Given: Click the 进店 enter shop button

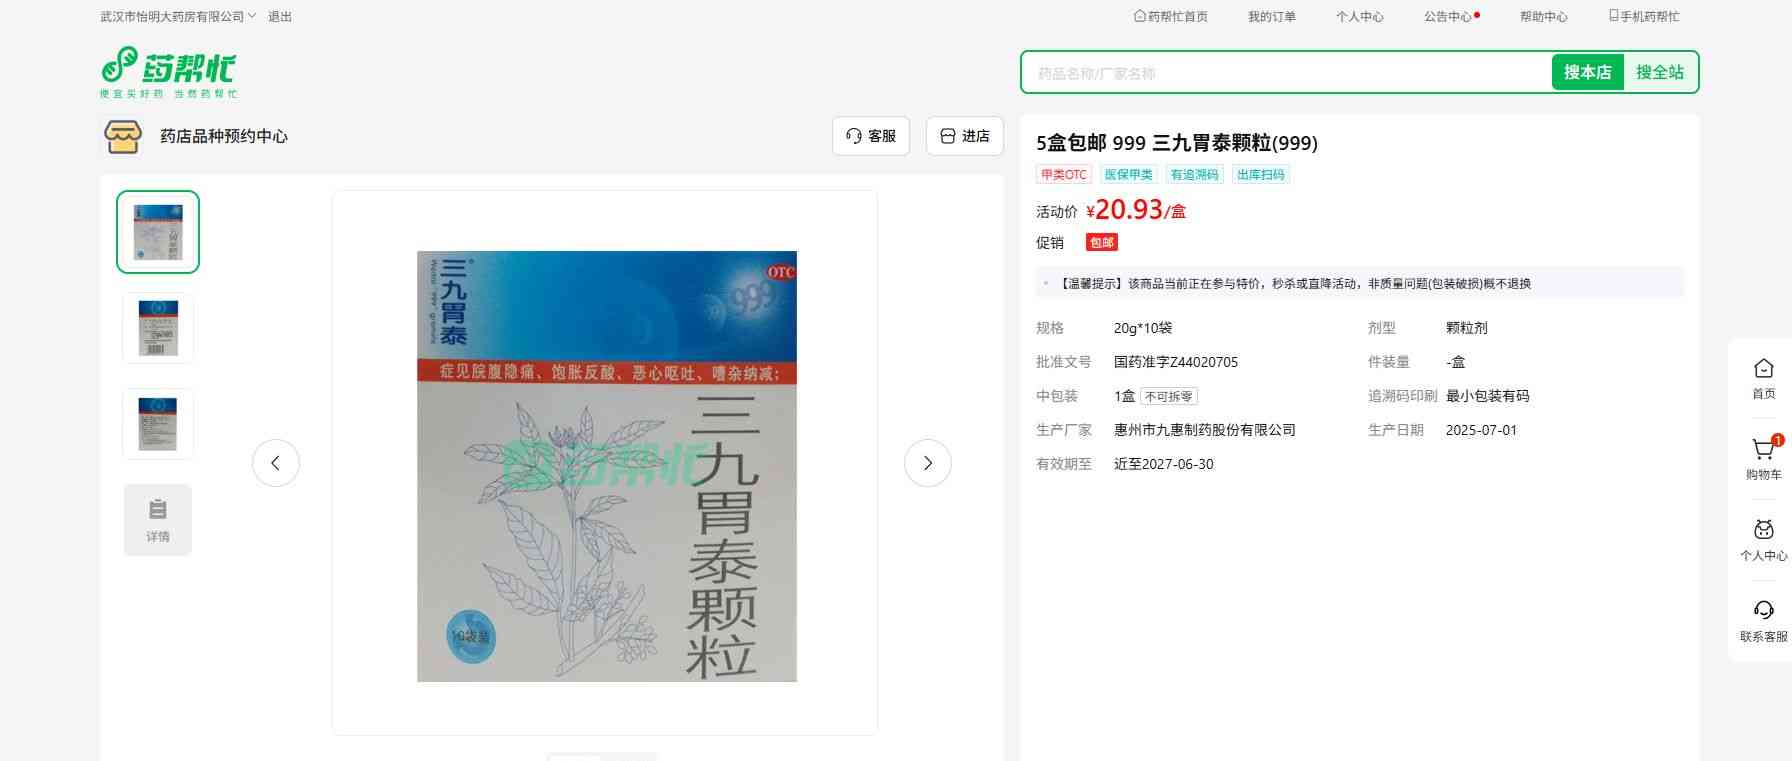Looking at the screenshot, I should [x=964, y=136].
